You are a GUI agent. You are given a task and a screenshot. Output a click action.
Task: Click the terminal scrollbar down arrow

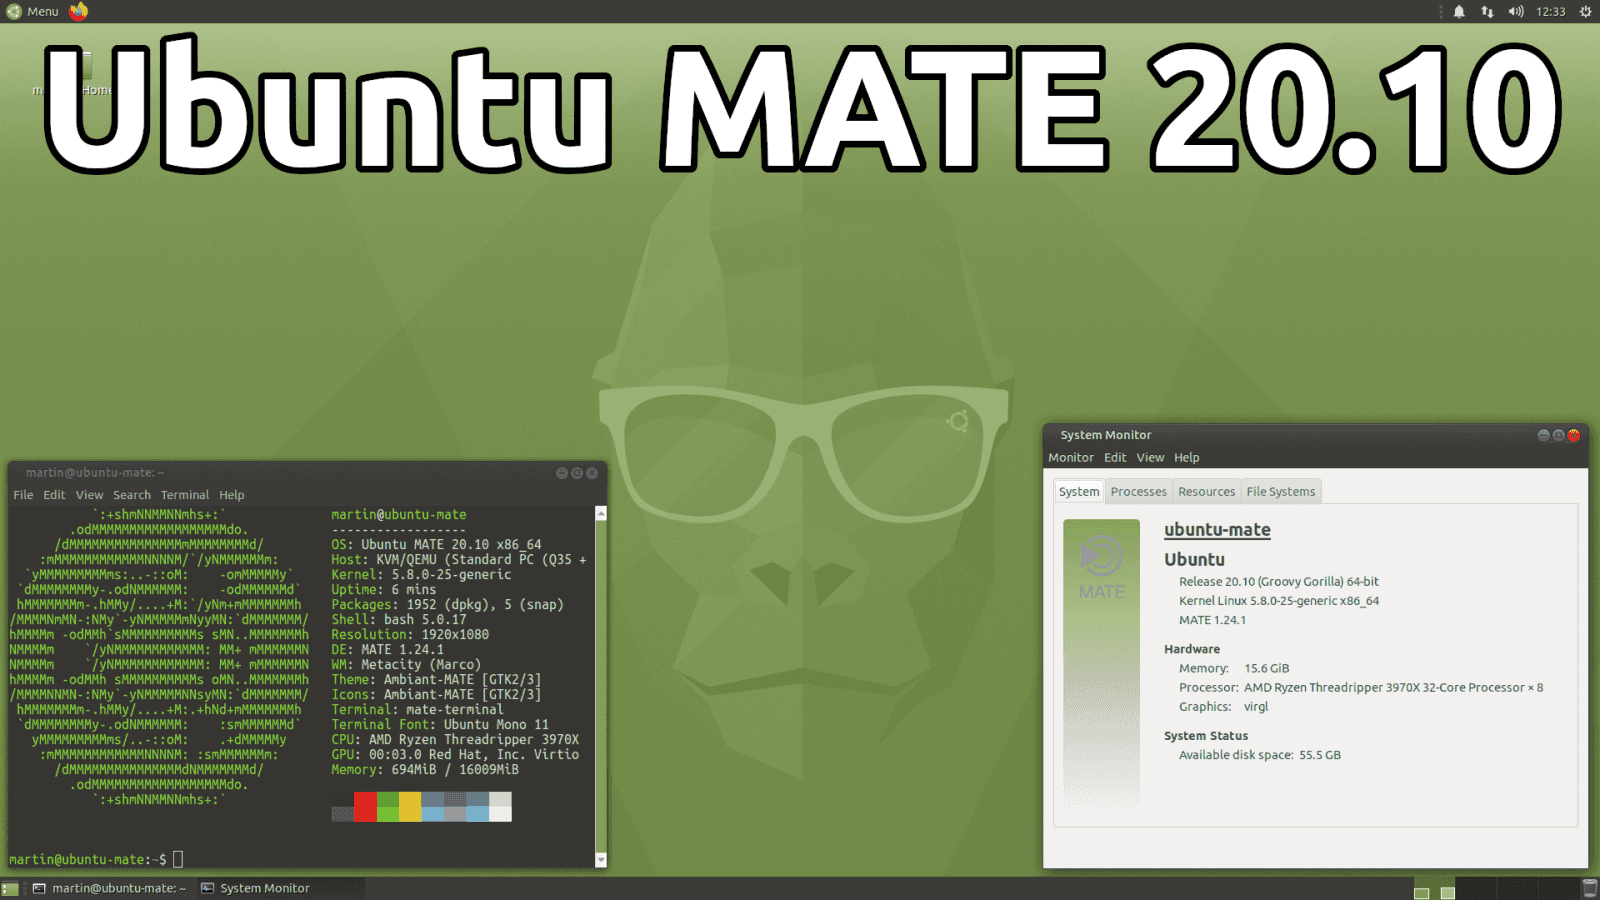tap(601, 859)
